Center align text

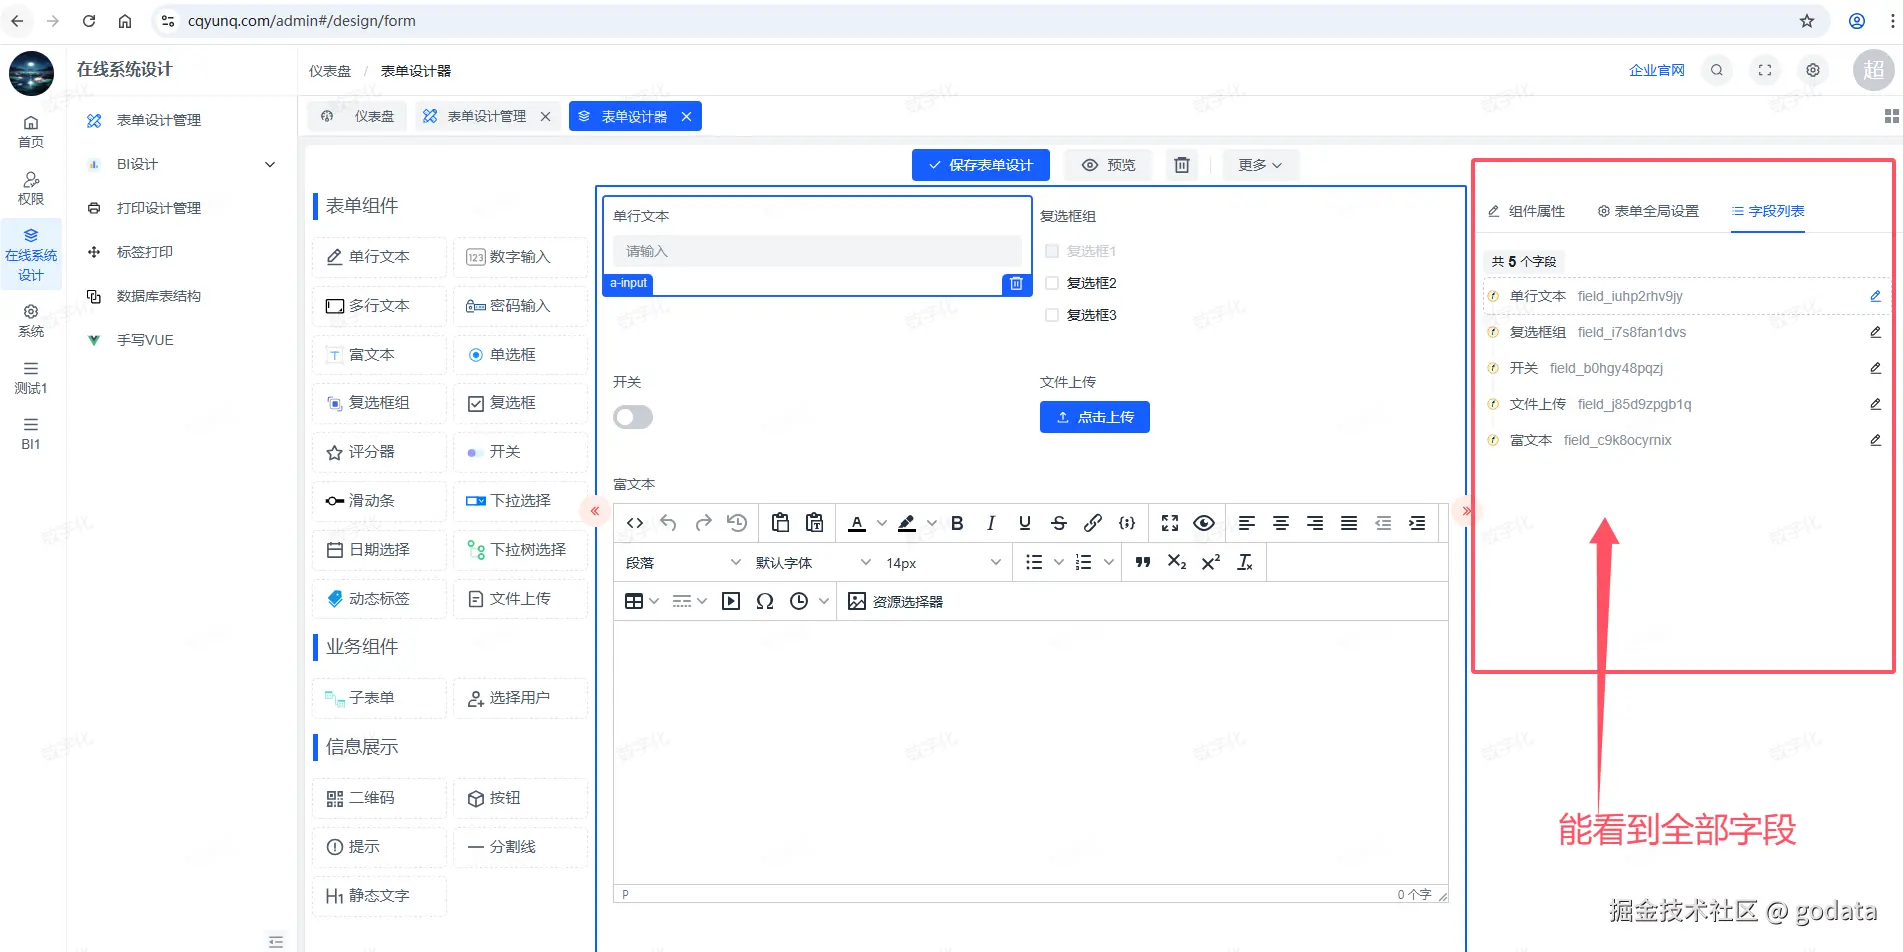point(1281,523)
